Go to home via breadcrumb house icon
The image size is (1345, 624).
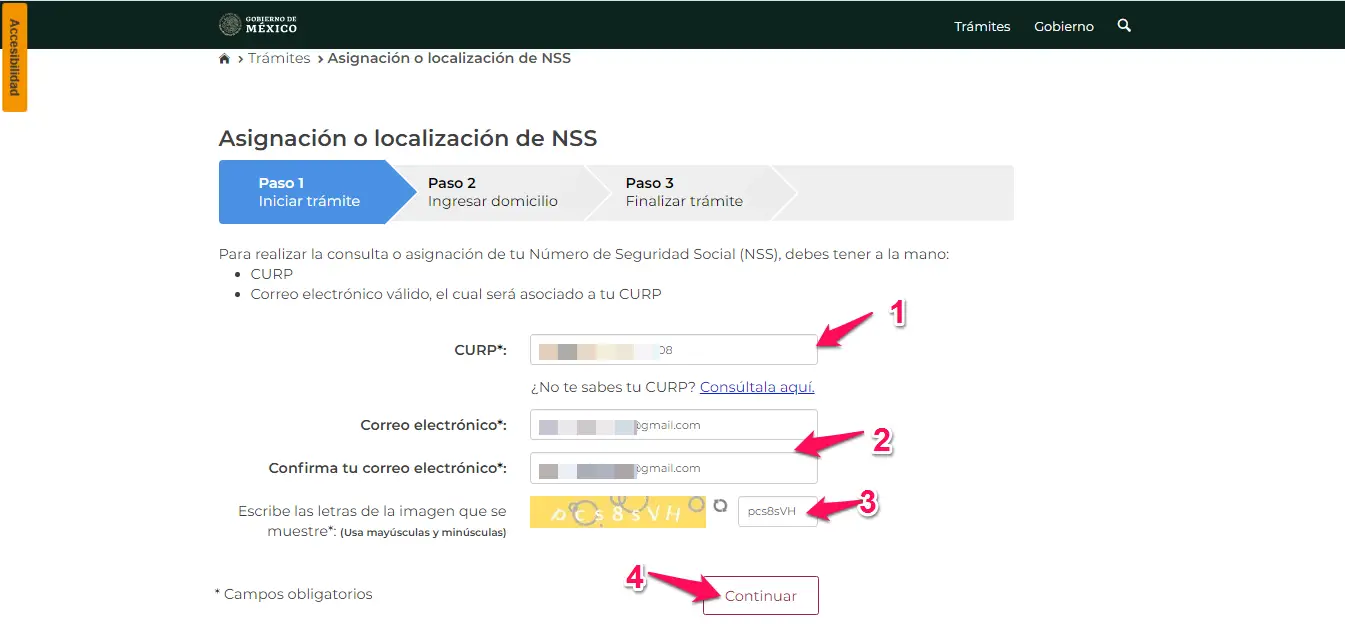[224, 59]
